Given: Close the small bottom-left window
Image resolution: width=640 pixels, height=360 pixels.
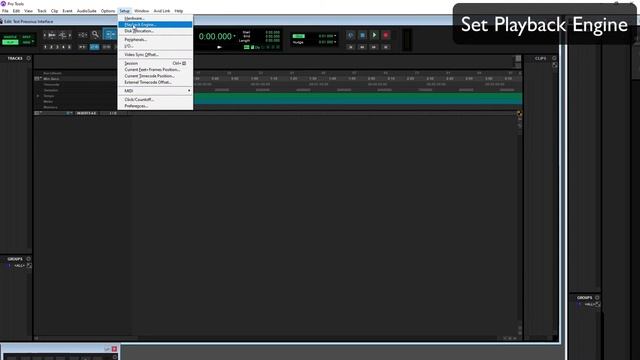Looking at the screenshot, I should click(x=114, y=349).
